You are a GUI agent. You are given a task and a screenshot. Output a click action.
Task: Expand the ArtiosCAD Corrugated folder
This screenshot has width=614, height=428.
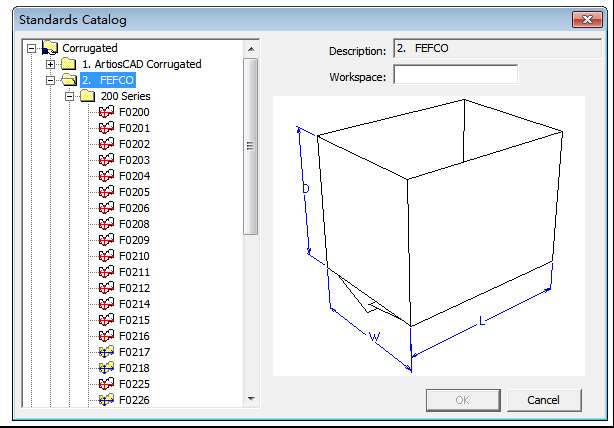(x=51, y=64)
